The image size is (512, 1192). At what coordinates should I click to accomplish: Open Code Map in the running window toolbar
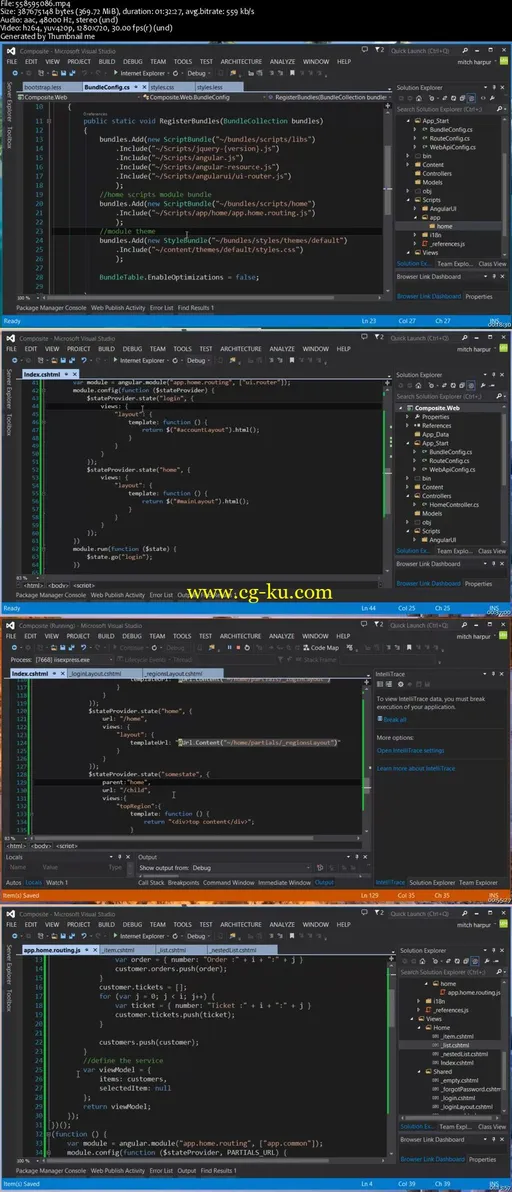click(x=321, y=648)
